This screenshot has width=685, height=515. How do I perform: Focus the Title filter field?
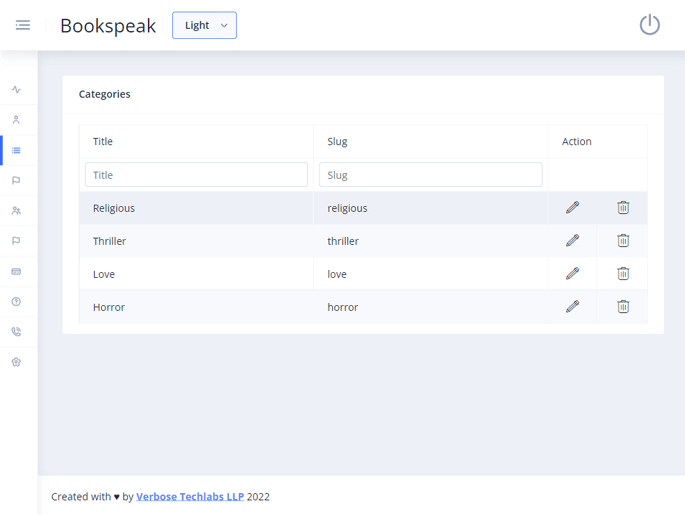(x=196, y=175)
